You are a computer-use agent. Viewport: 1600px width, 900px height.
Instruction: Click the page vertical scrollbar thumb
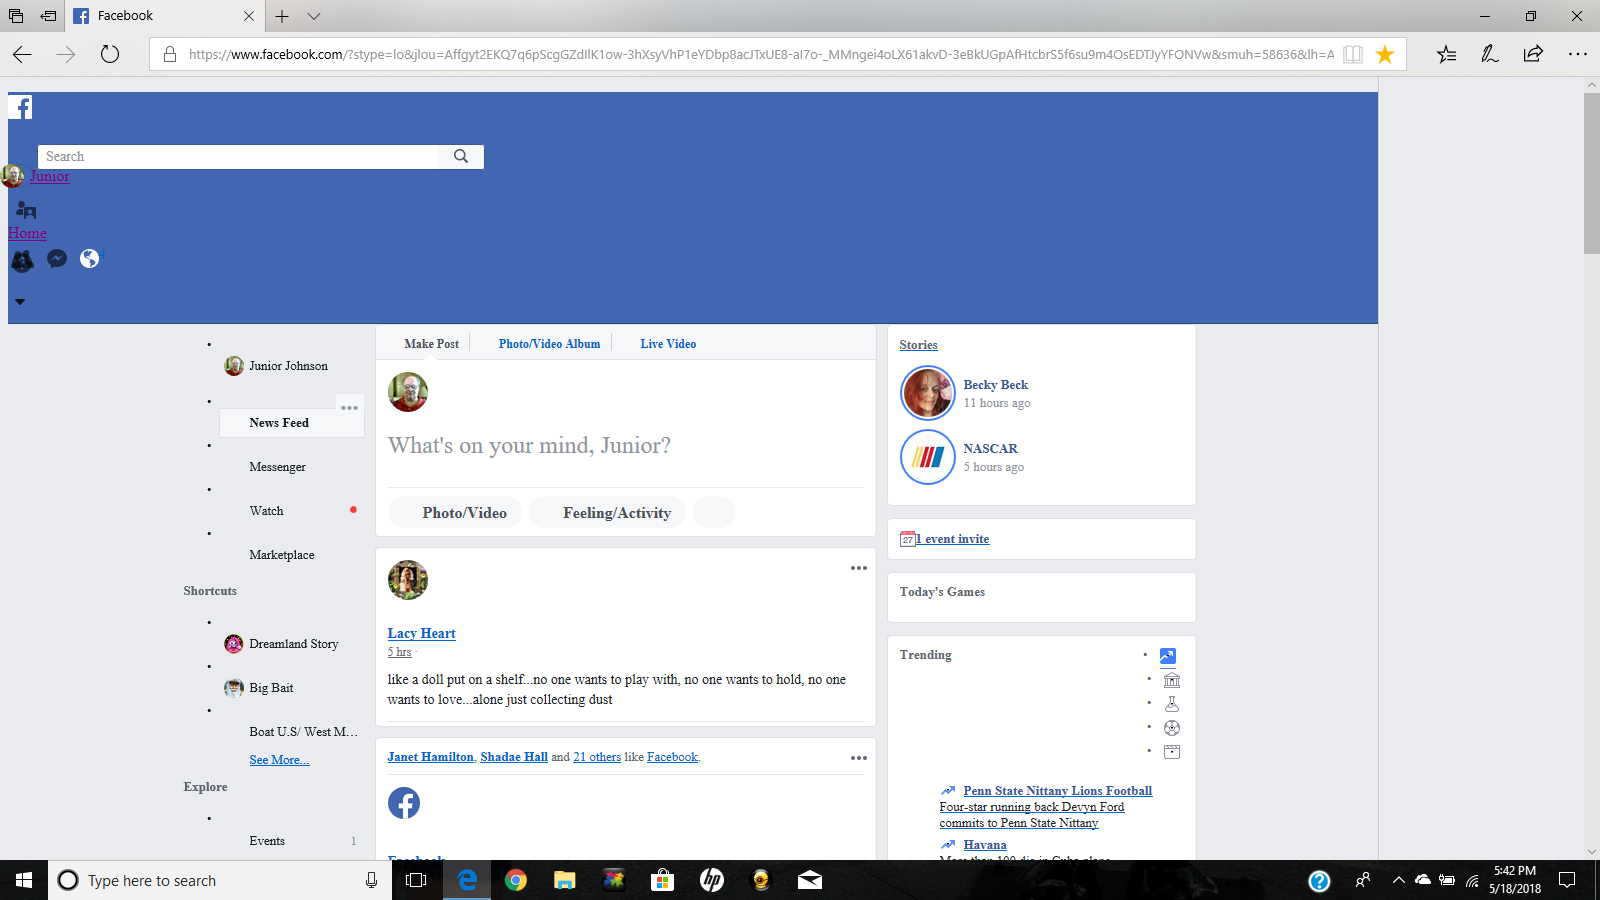[x=1592, y=174]
